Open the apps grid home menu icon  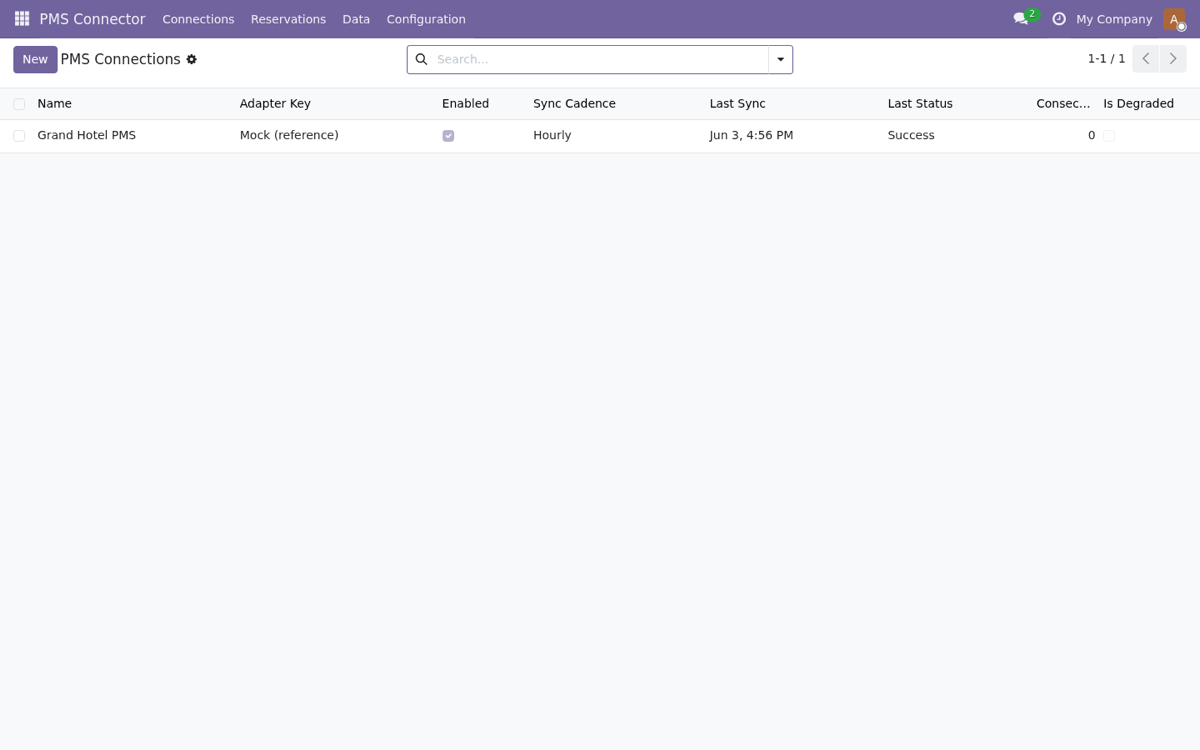(22, 19)
